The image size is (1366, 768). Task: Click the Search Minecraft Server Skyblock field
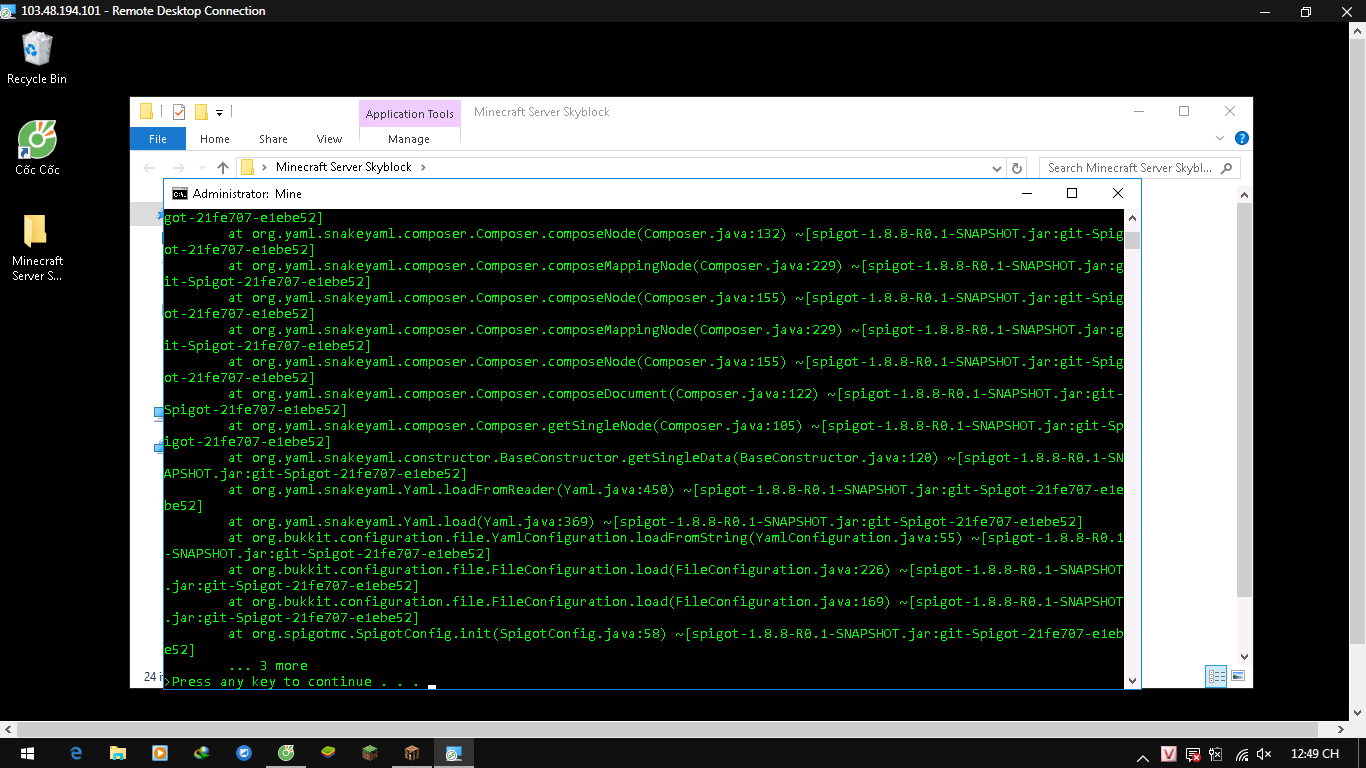1130,168
